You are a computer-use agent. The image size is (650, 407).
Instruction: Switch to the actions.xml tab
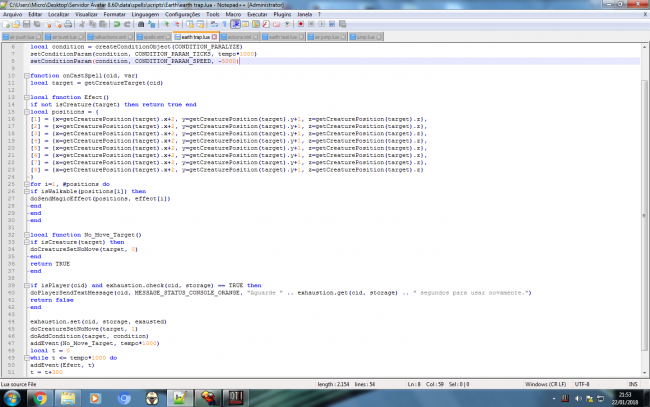point(239,37)
